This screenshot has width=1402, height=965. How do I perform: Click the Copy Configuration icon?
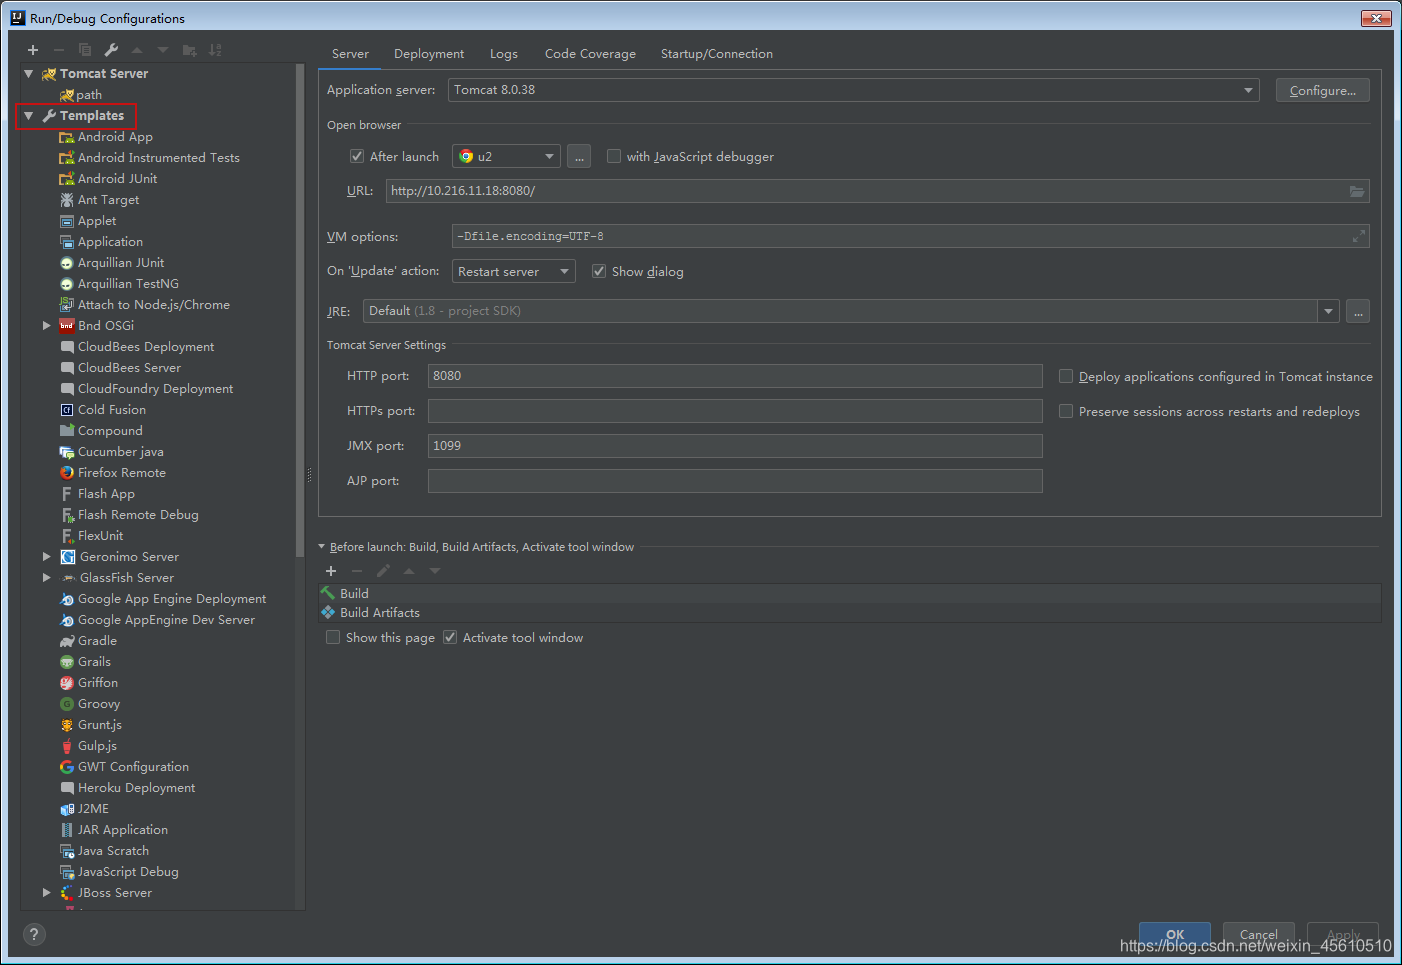(85, 50)
